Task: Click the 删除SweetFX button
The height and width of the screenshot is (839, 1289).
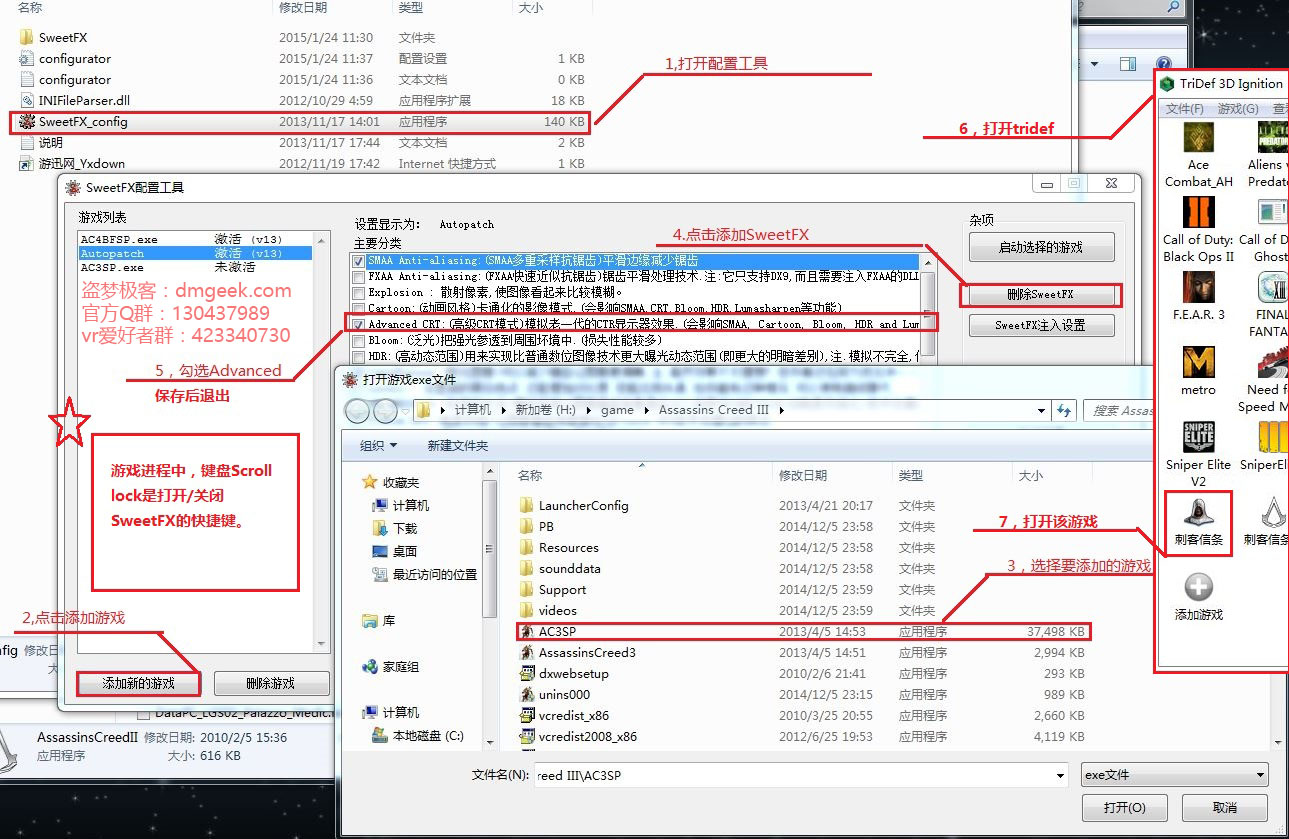Action: click(1041, 295)
